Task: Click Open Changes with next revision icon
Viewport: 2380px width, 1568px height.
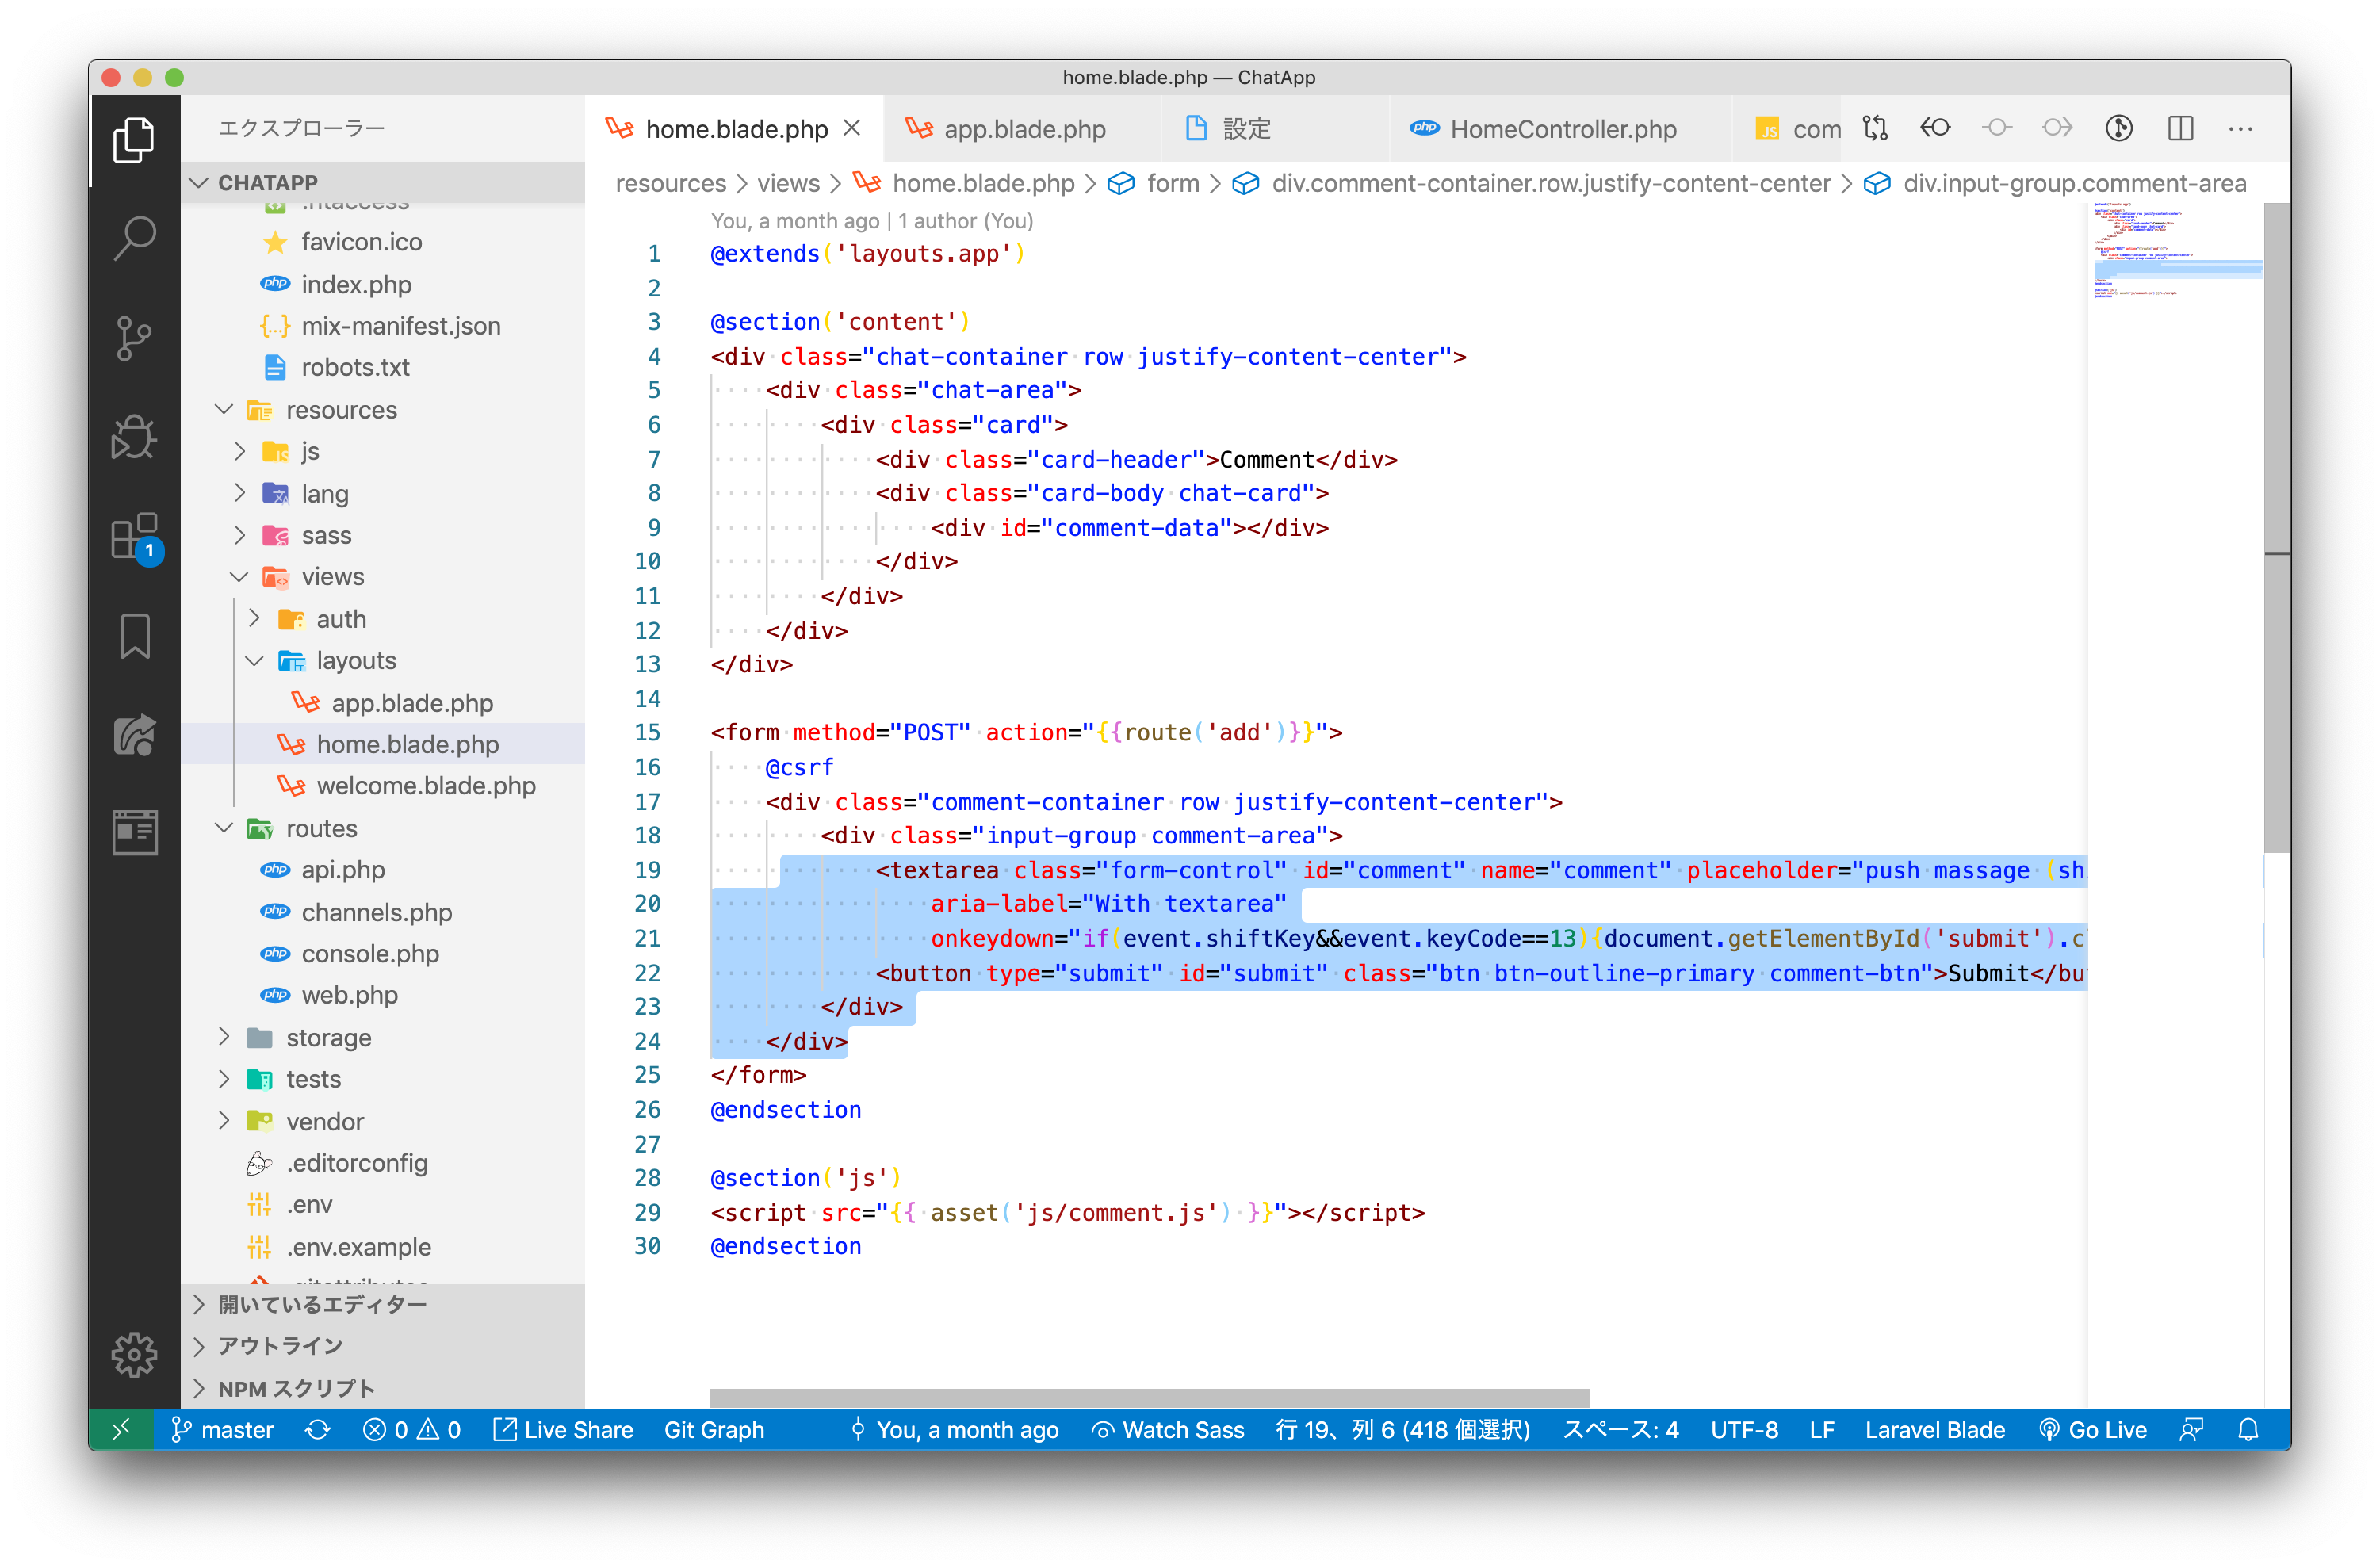Action: [2058, 128]
